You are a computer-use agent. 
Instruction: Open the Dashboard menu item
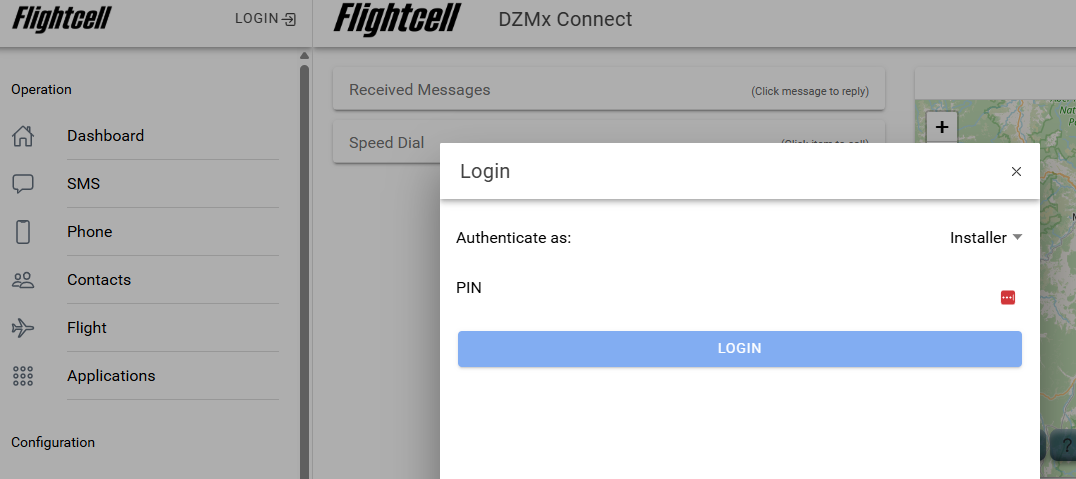click(105, 136)
